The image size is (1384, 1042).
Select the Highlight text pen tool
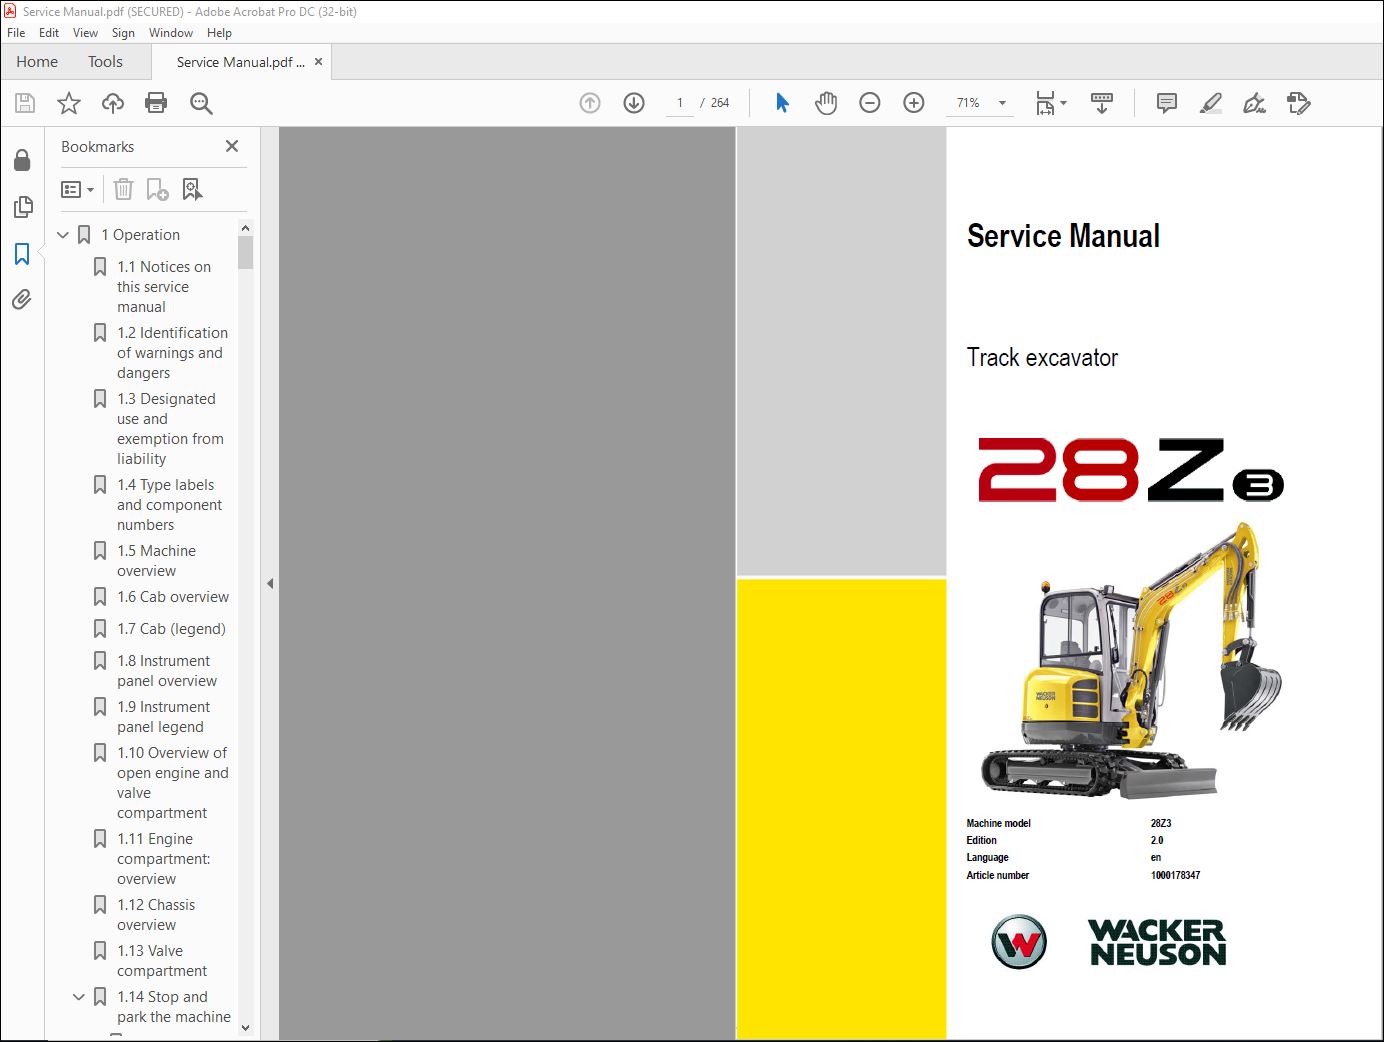(1210, 103)
